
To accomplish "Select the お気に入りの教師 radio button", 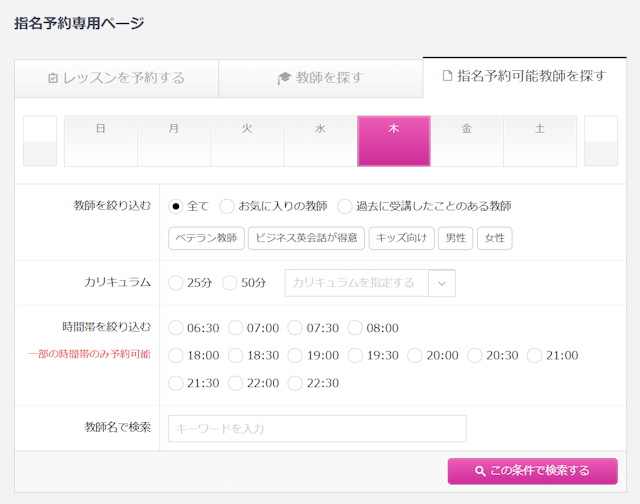I will pos(227,206).
